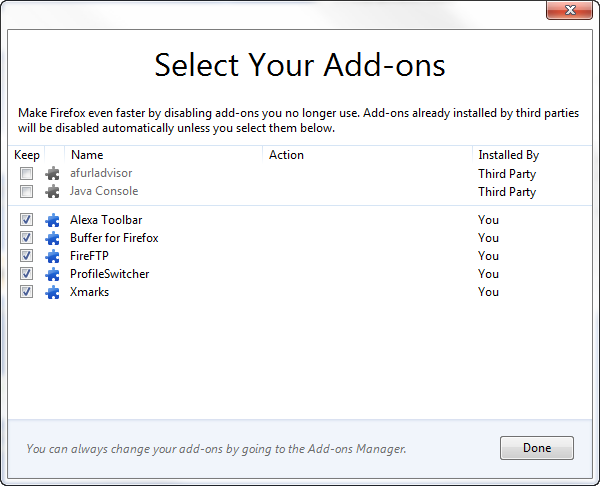Screen dimensions: 600x486
Task: Click the FireFTP add-on icon
Action: [x=52, y=256]
